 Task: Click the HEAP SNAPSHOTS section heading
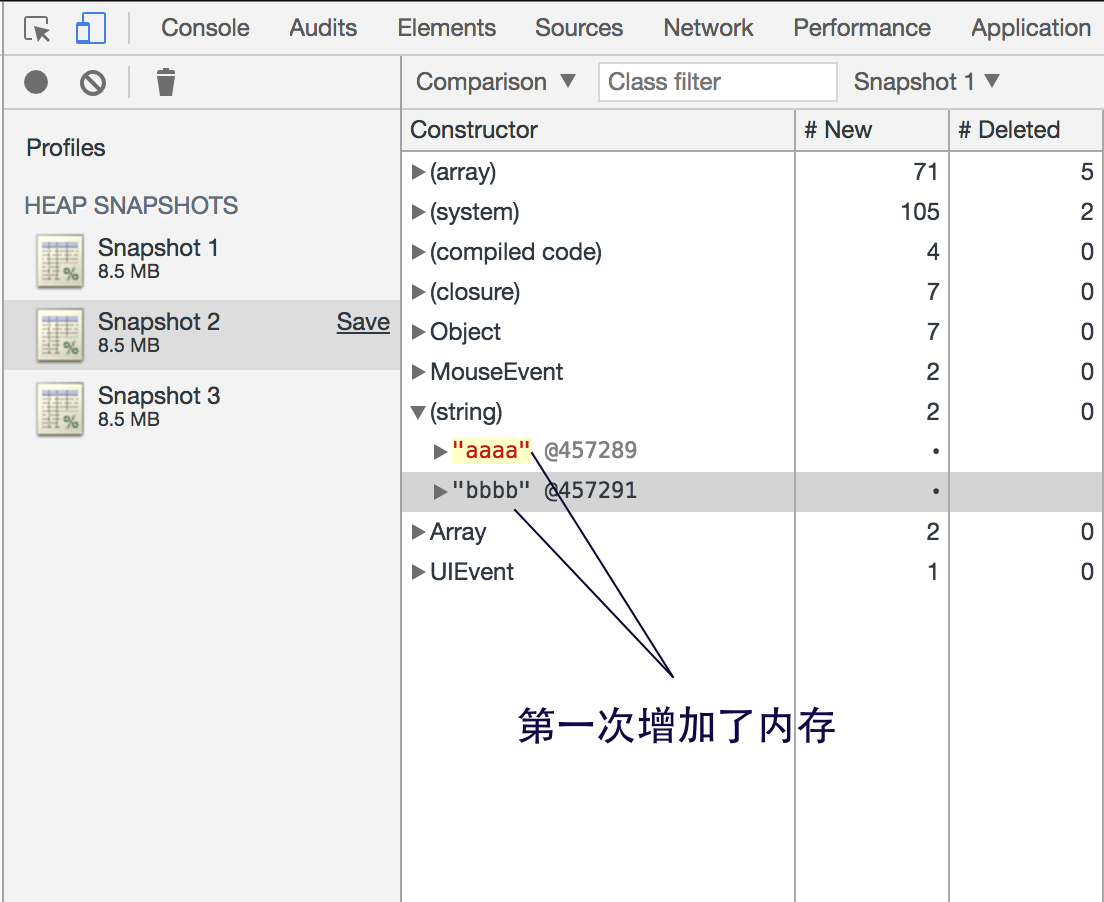[131, 206]
